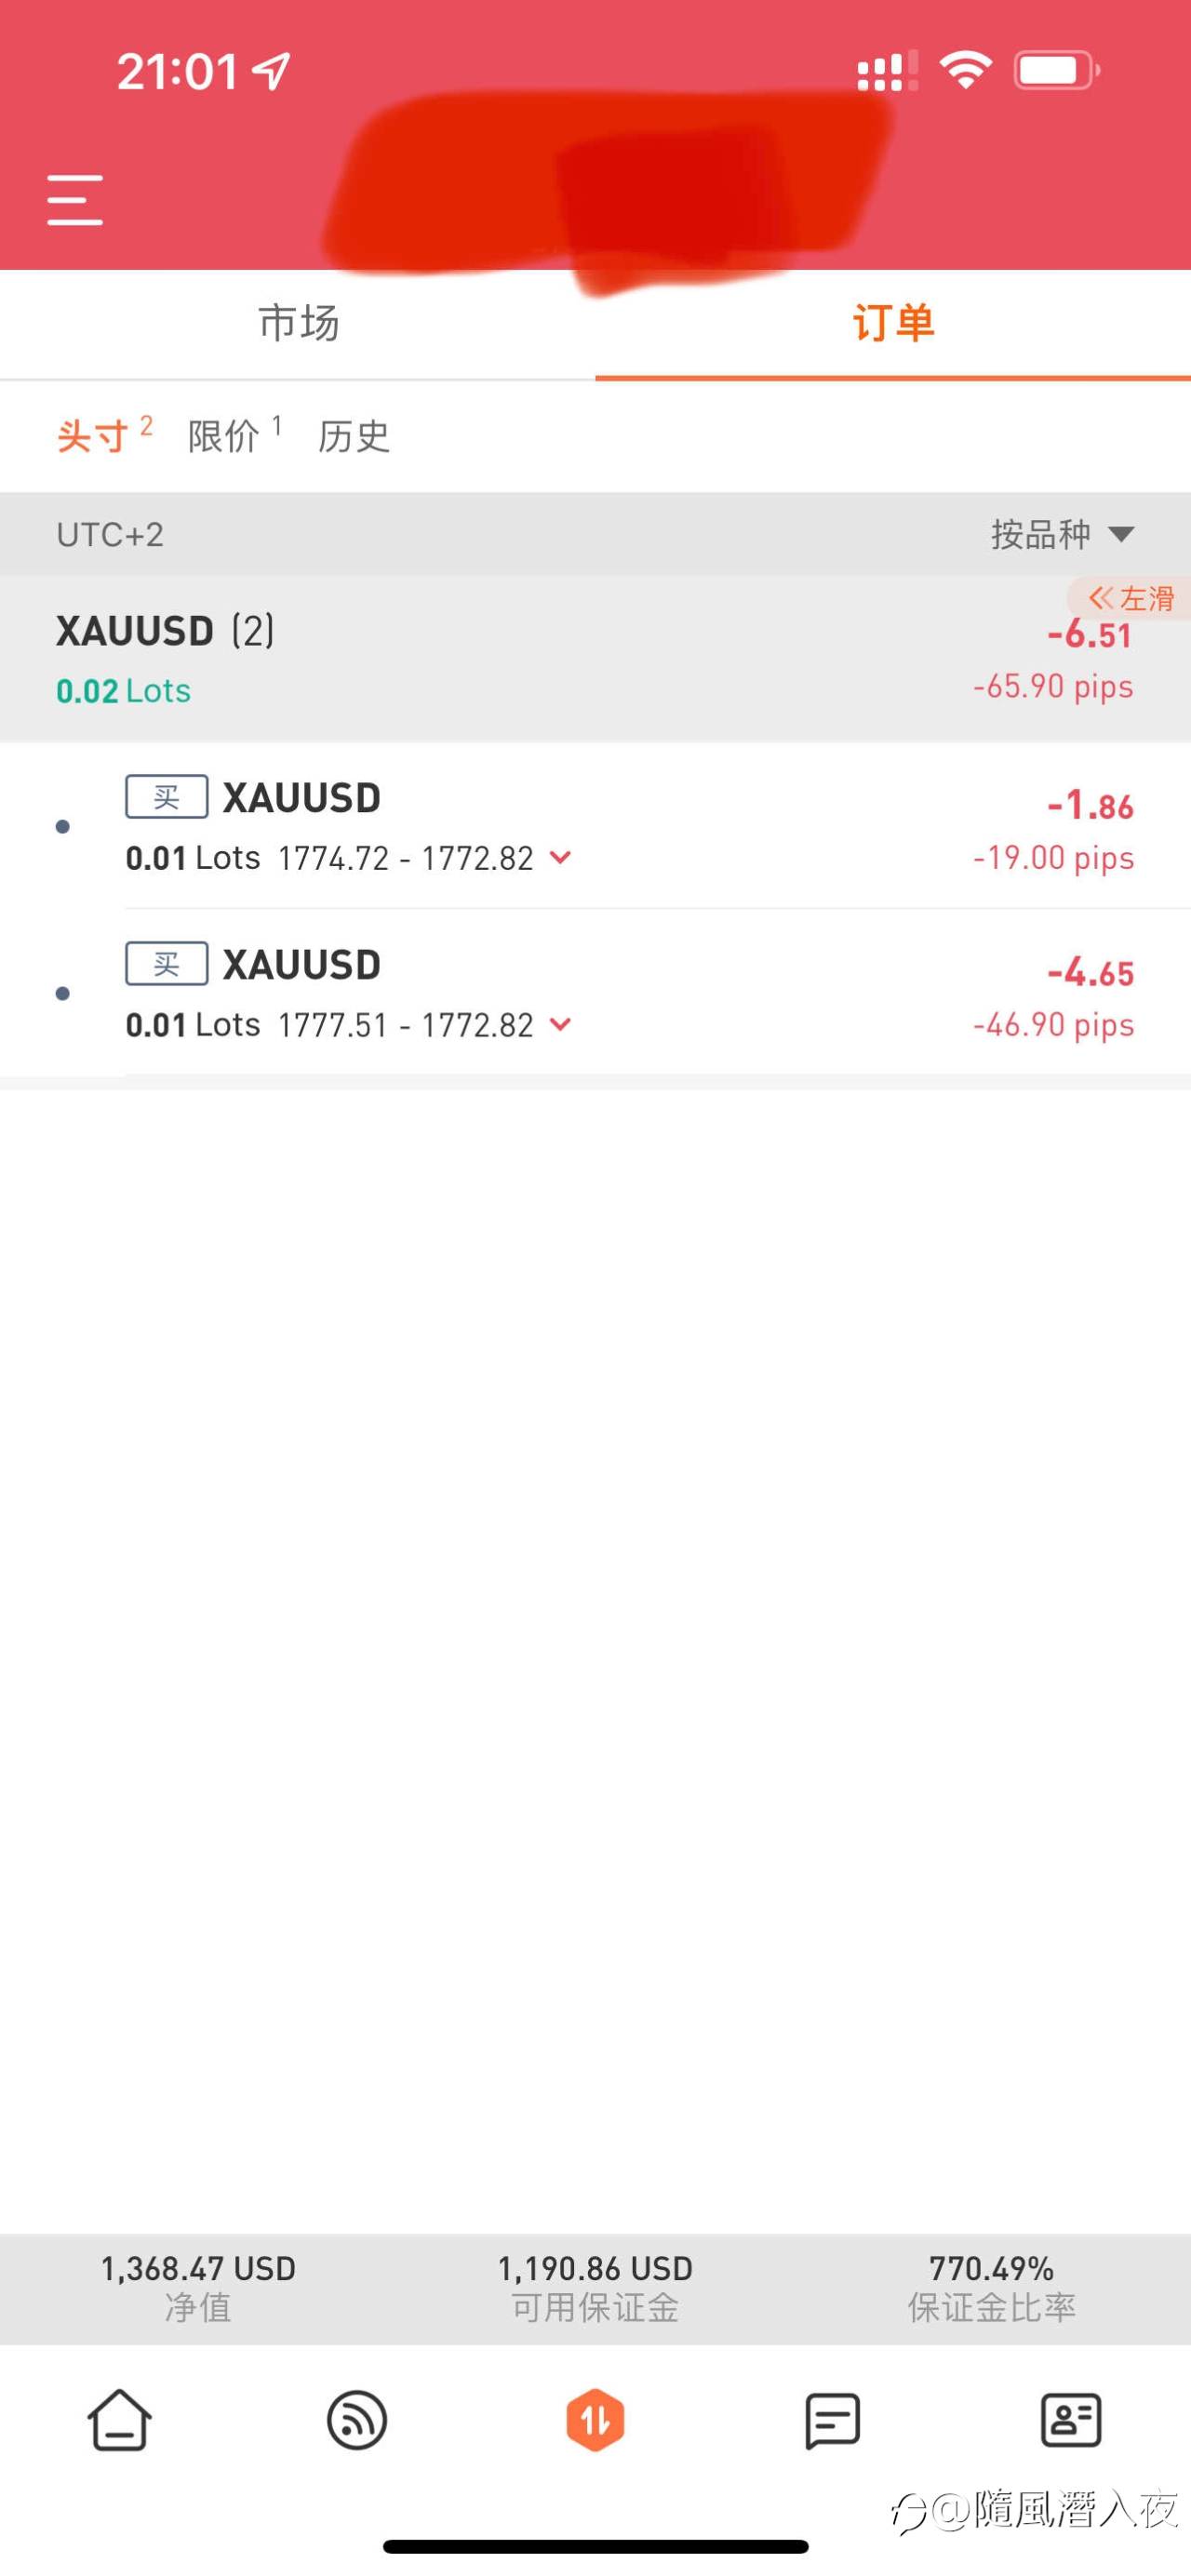Go to the Home tab icon

[119, 2421]
